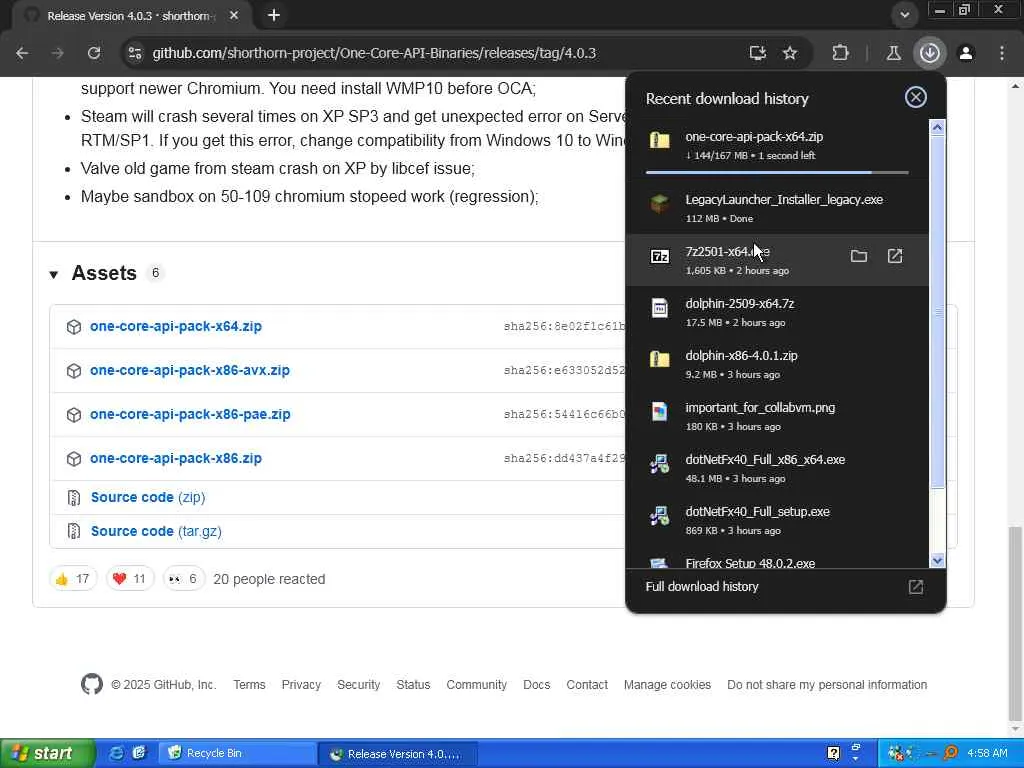Image resolution: width=1024 pixels, height=768 pixels.
Task: Open LegacyLauncher_Installer_legacy.exe from downloads list
Action: coord(777,208)
